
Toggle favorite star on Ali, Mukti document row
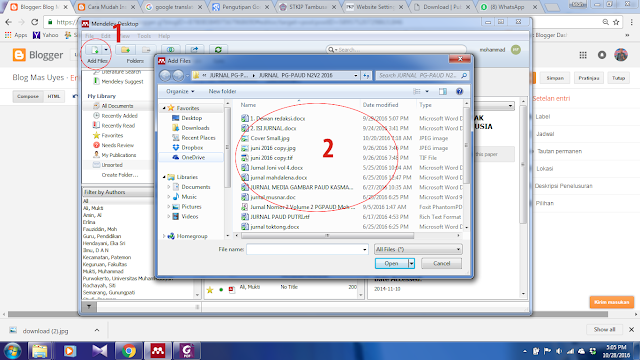[210, 290]
